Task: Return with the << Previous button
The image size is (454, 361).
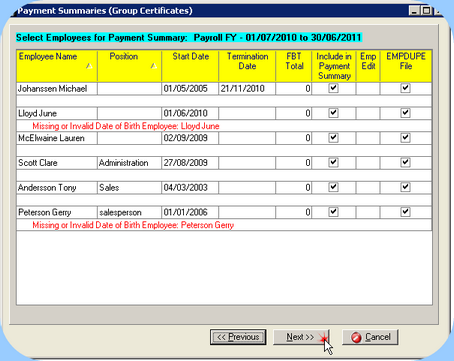Action: tap(238, 337)
